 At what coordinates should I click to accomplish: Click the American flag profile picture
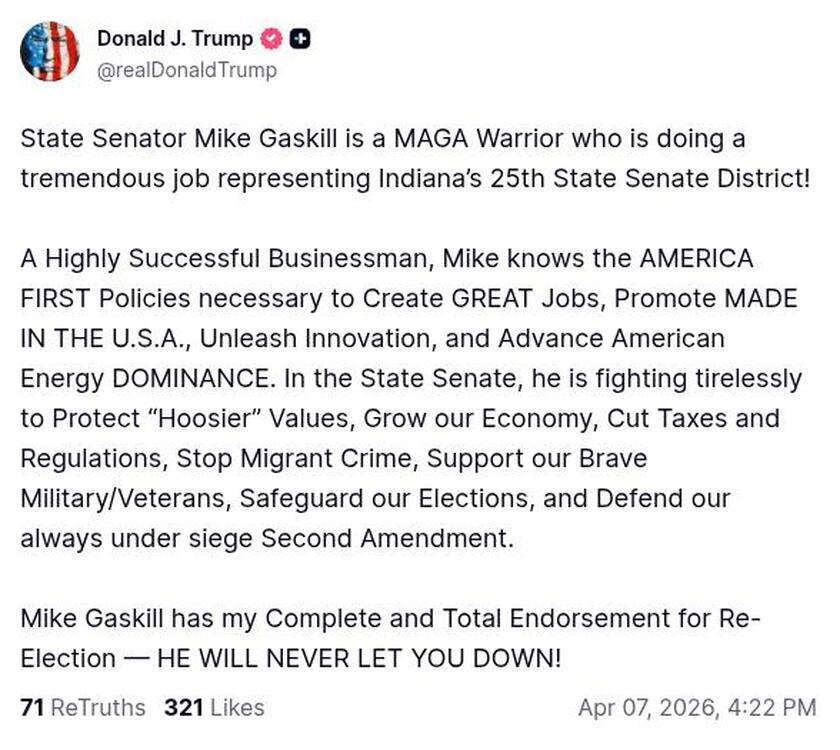coord(50,52)
